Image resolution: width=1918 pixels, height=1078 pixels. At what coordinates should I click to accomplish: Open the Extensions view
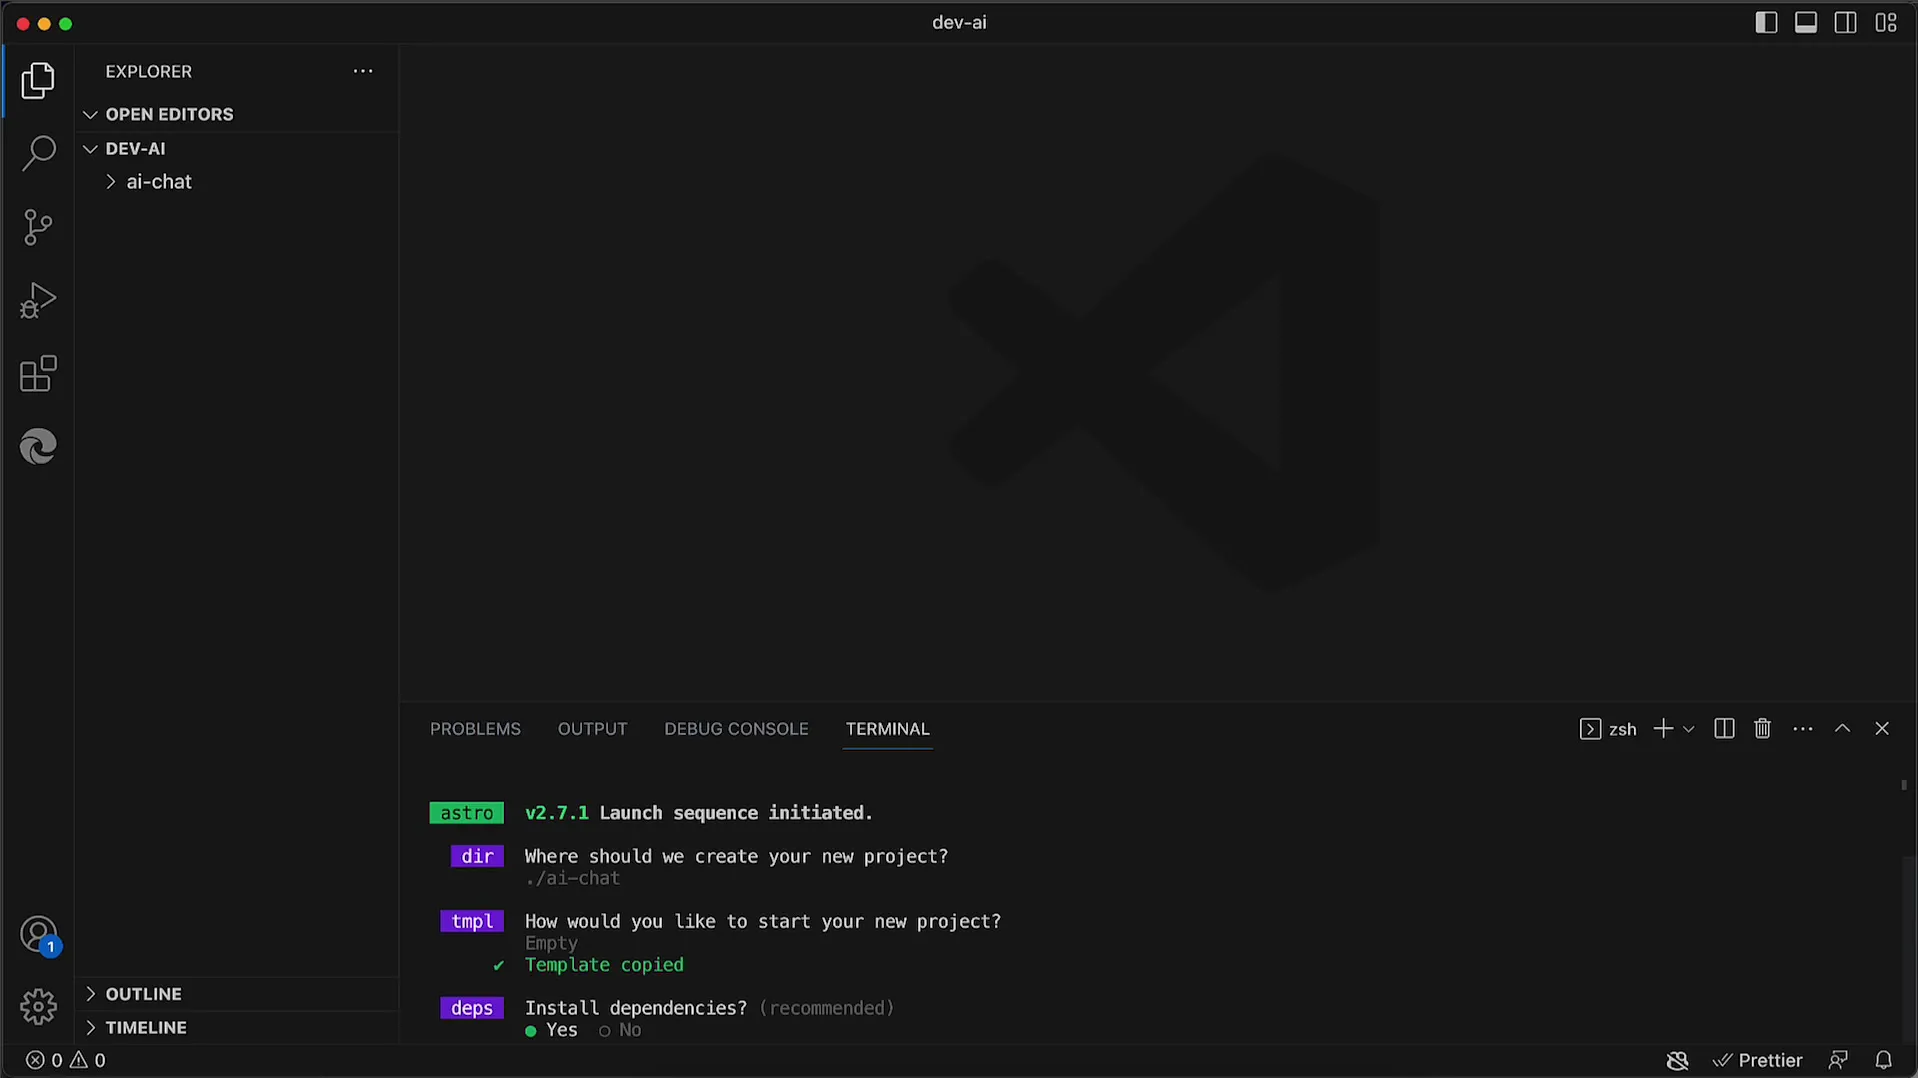click(38, 374)
